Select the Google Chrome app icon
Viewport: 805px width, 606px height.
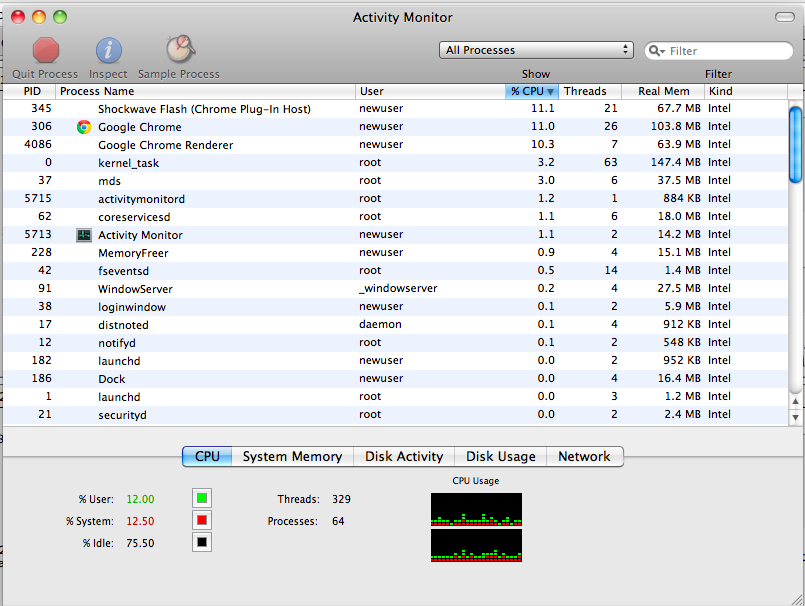click(x=84, y=127)
